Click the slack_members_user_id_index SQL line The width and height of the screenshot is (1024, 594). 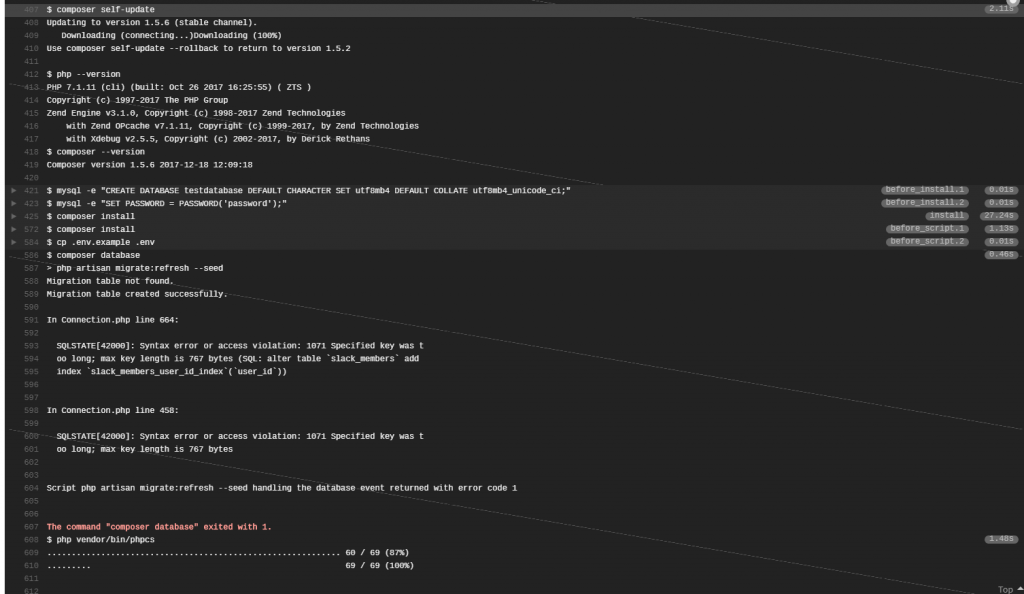pyautogui.click(x=171, y=372)
